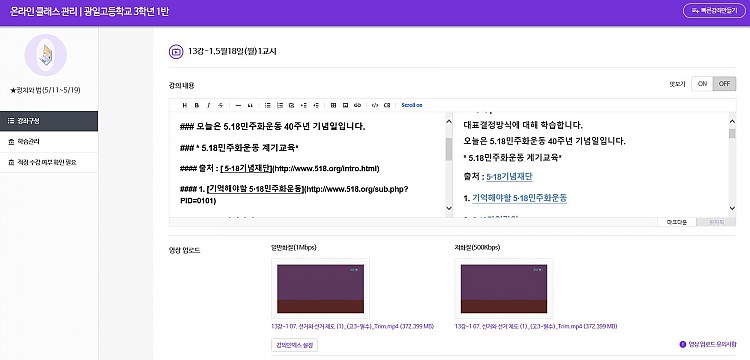Screen dimensions: 750x360
Task: Click the markdown pane scrollbar up arrow
Action: click(449, 121)
